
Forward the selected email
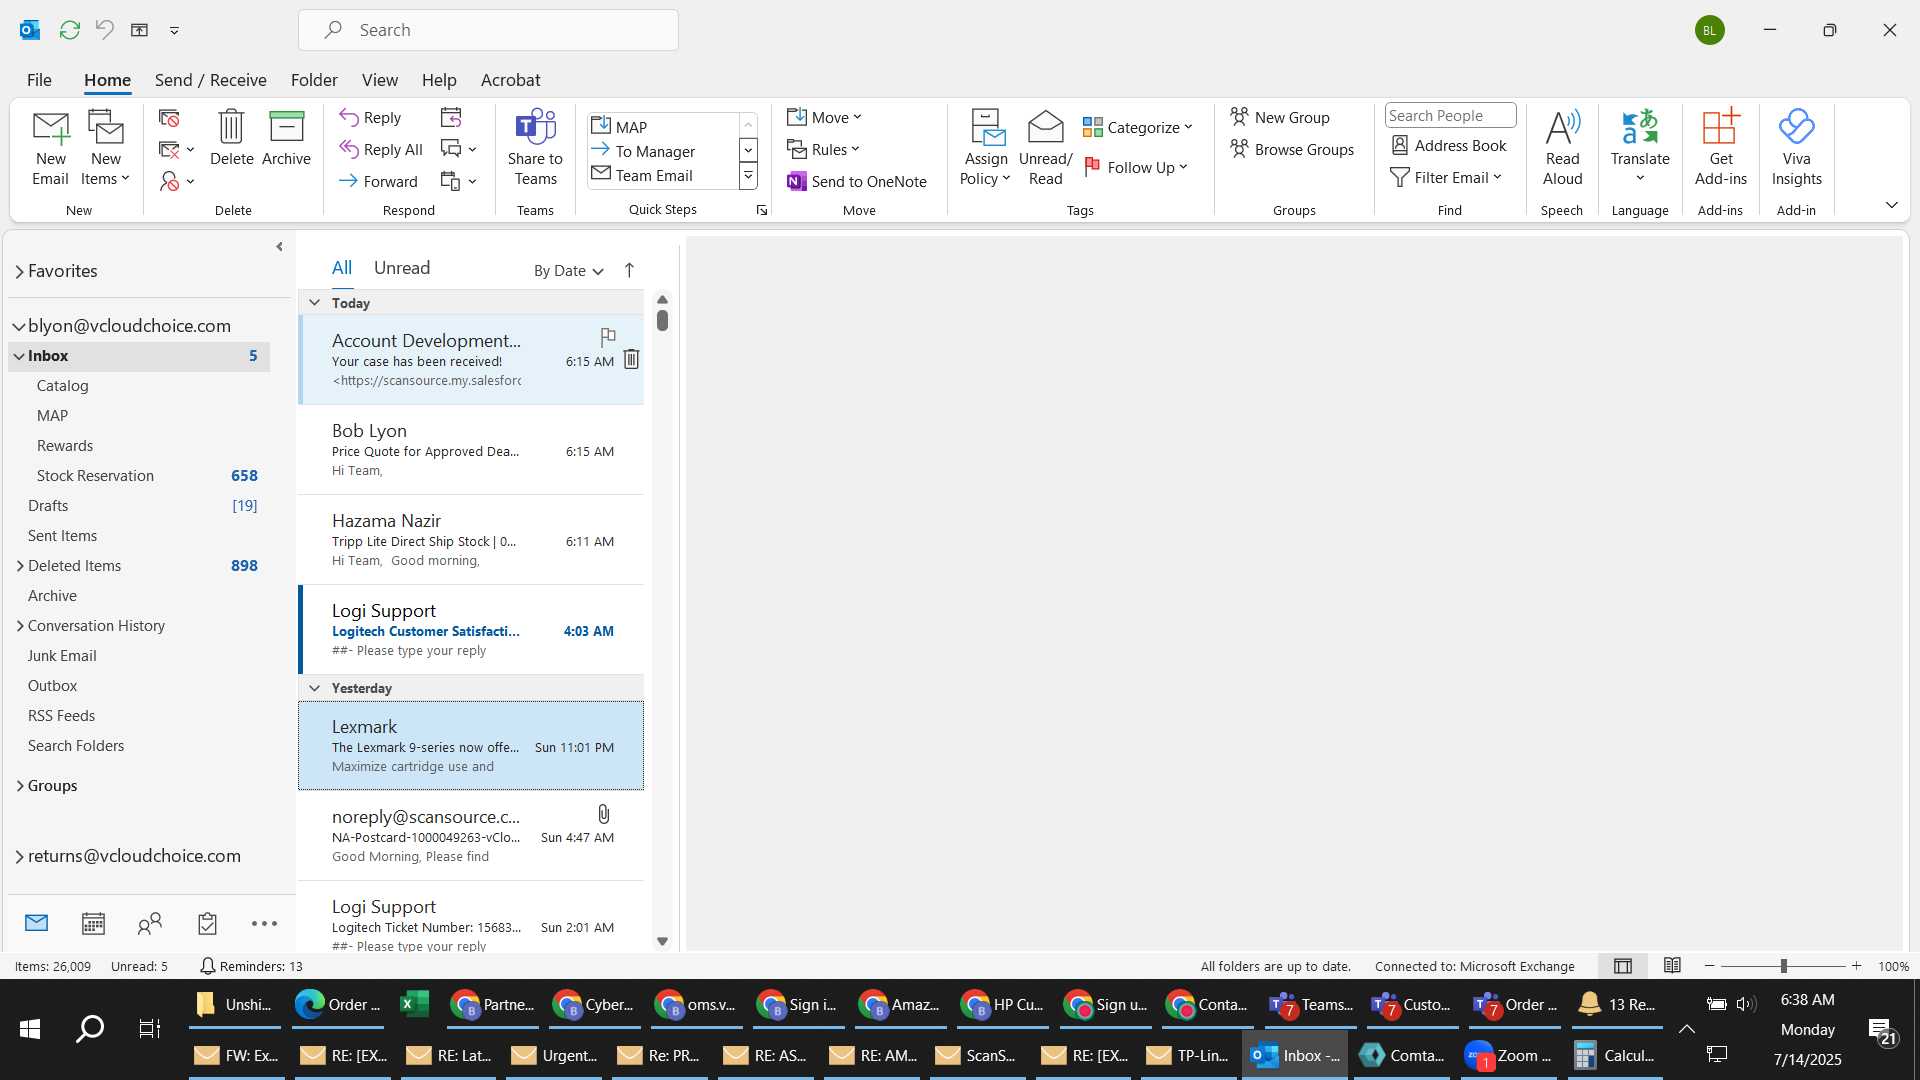(378, 181)
